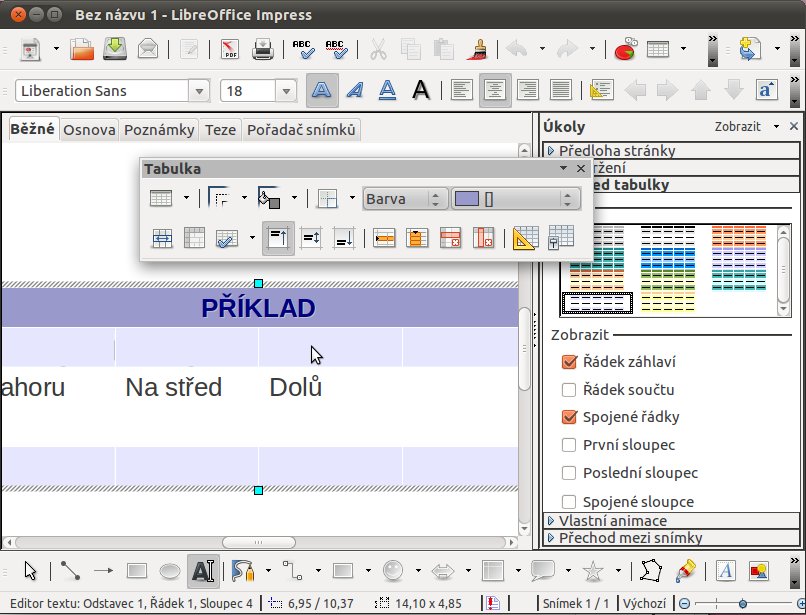806x615 pixels.
Task: Delete the column in the table
Action: tap(483, 238)
